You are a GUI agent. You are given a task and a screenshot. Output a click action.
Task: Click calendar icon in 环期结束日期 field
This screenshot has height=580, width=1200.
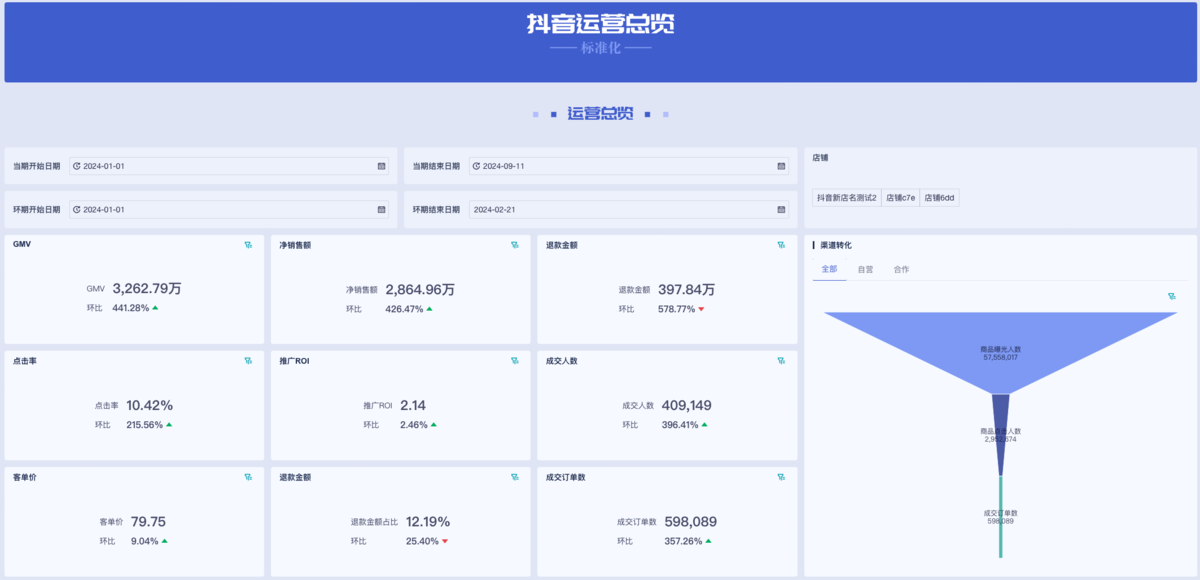coord(781,210)
